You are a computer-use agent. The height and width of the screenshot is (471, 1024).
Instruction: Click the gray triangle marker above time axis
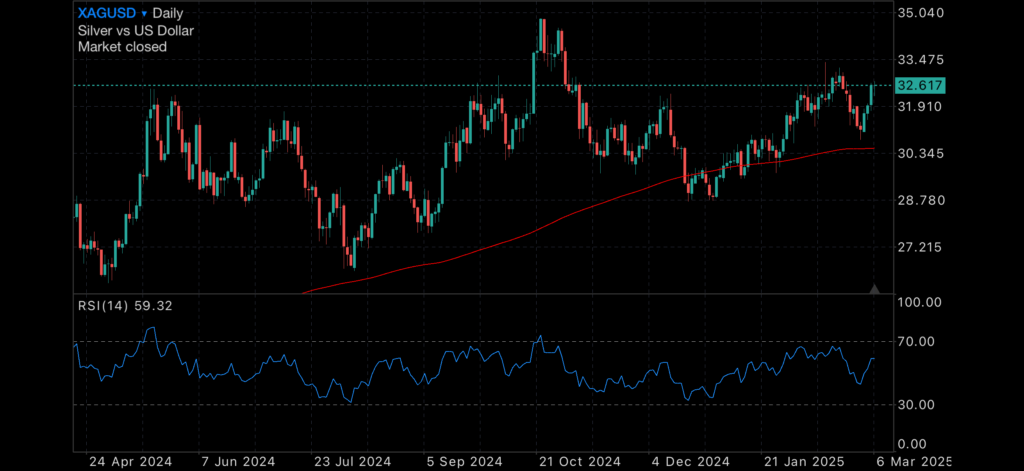click(x=875, y=289)
